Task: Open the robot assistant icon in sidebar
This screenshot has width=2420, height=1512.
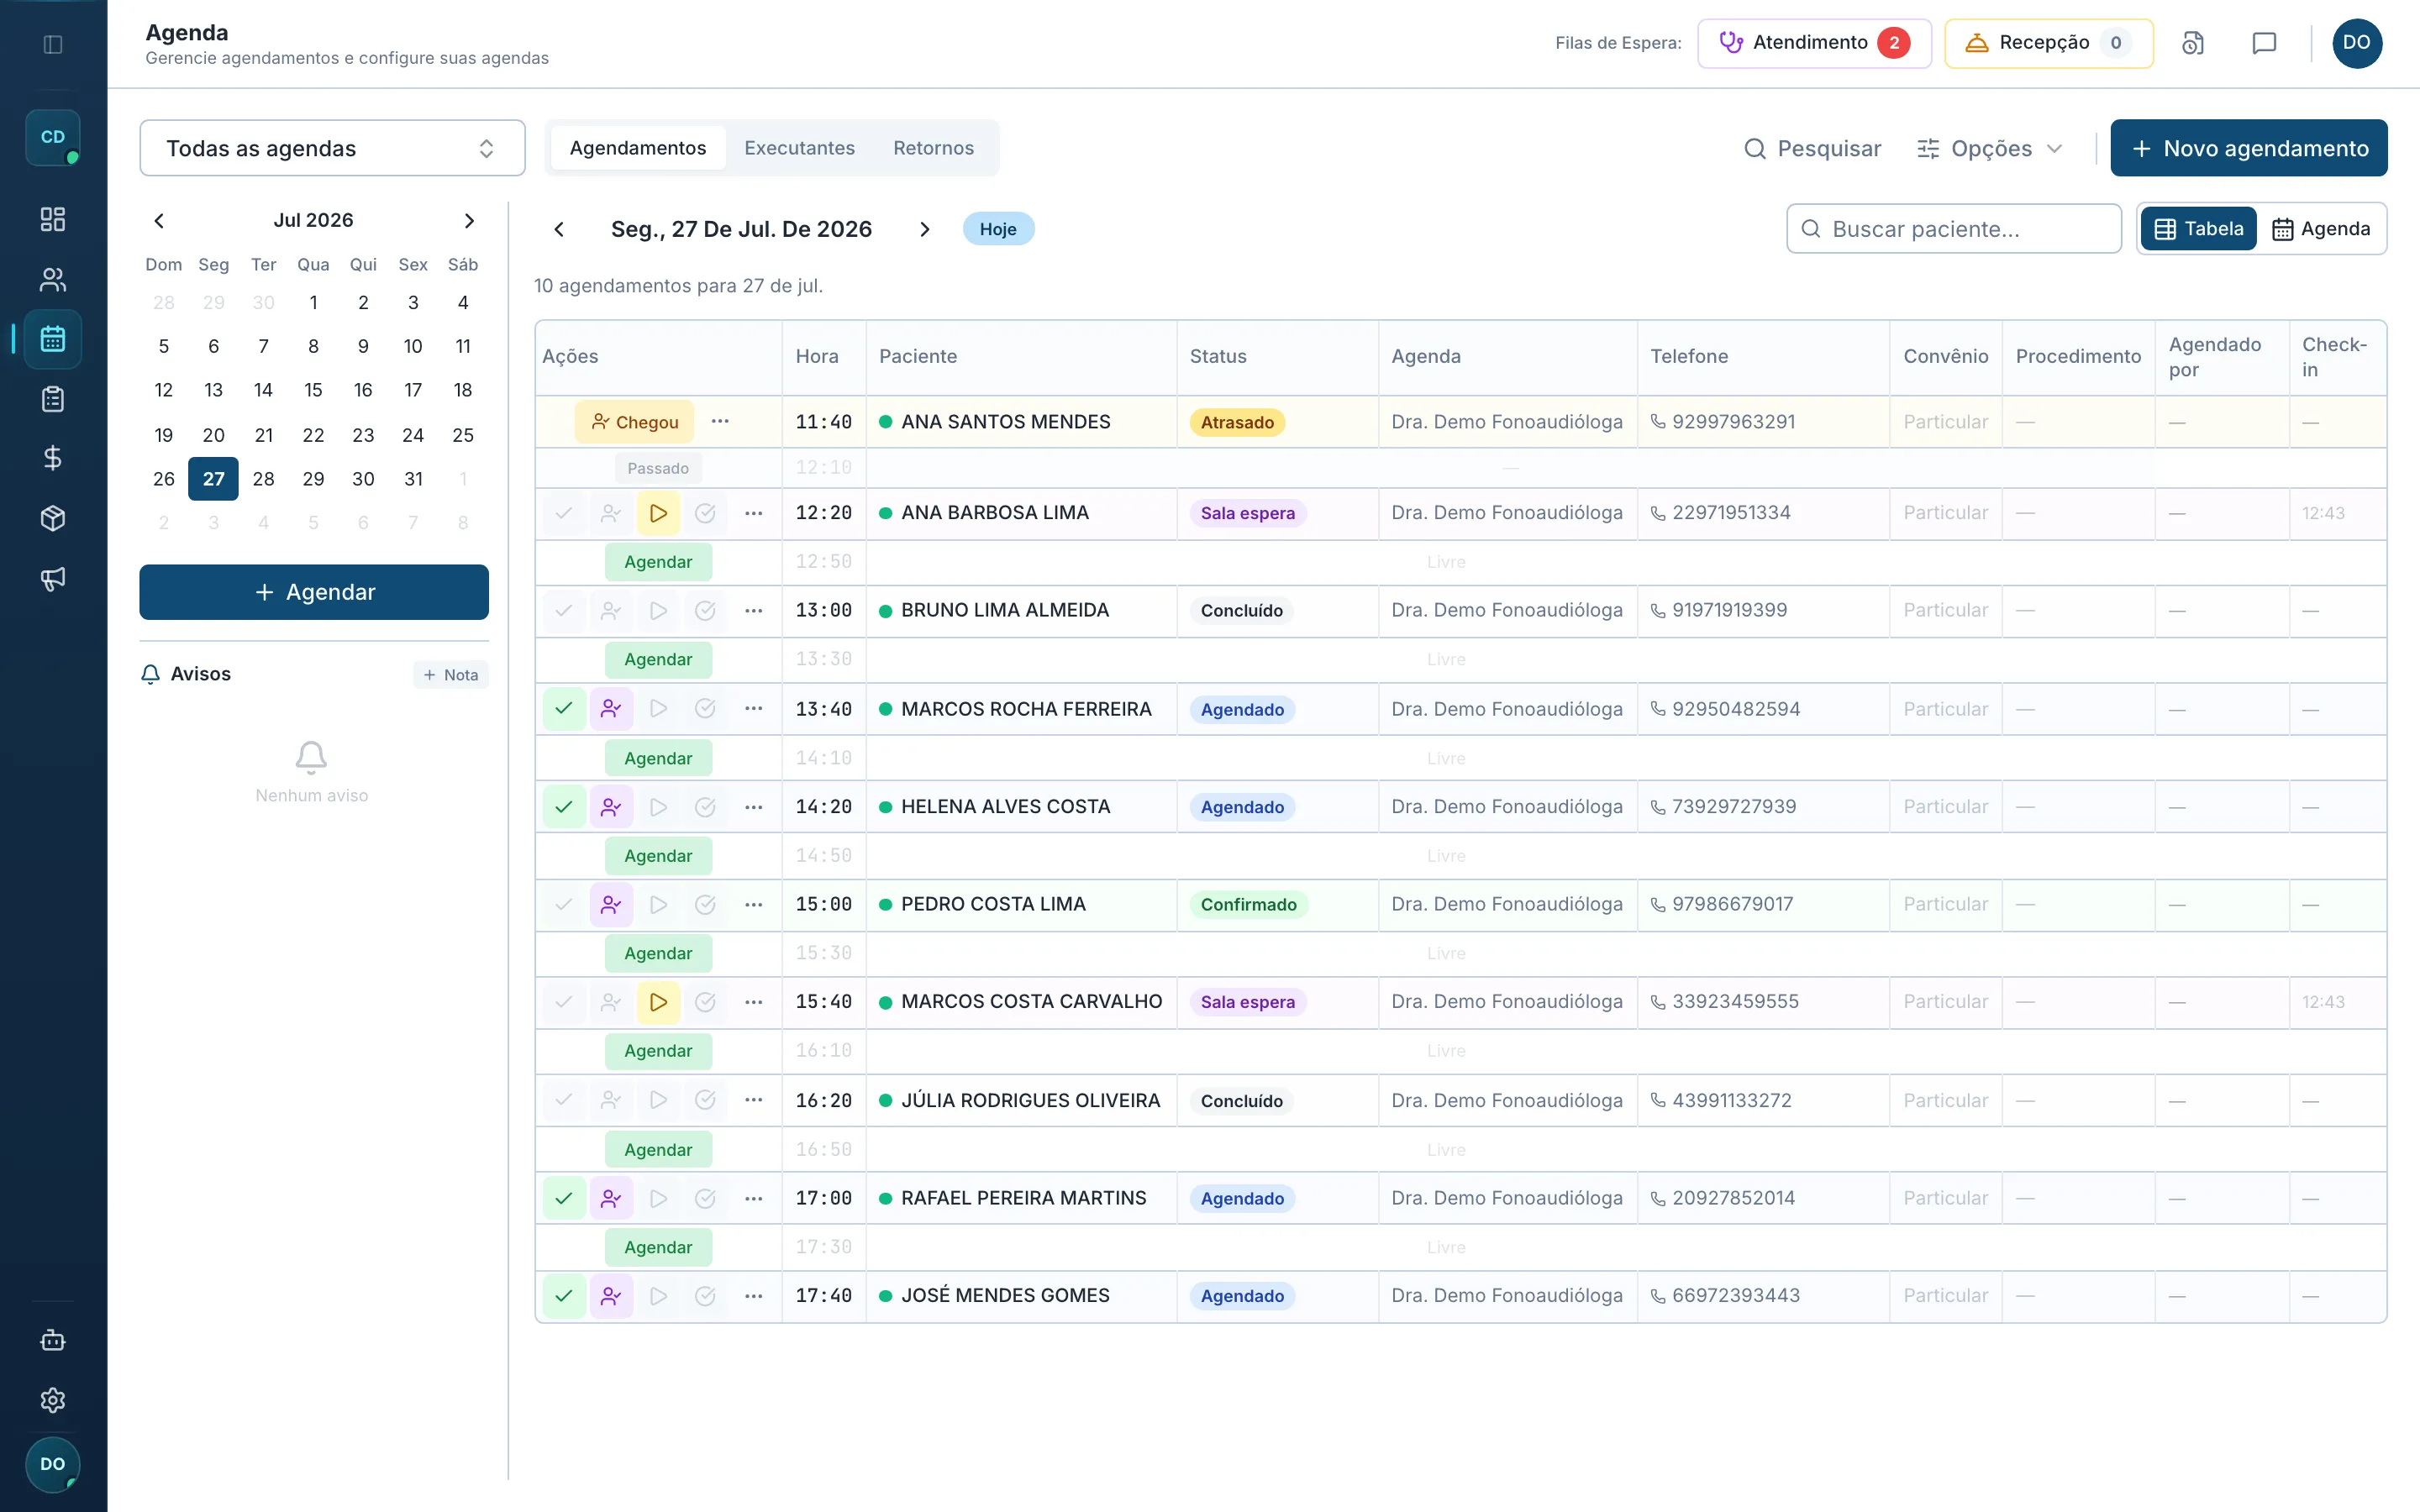Action: point(53,1340)
